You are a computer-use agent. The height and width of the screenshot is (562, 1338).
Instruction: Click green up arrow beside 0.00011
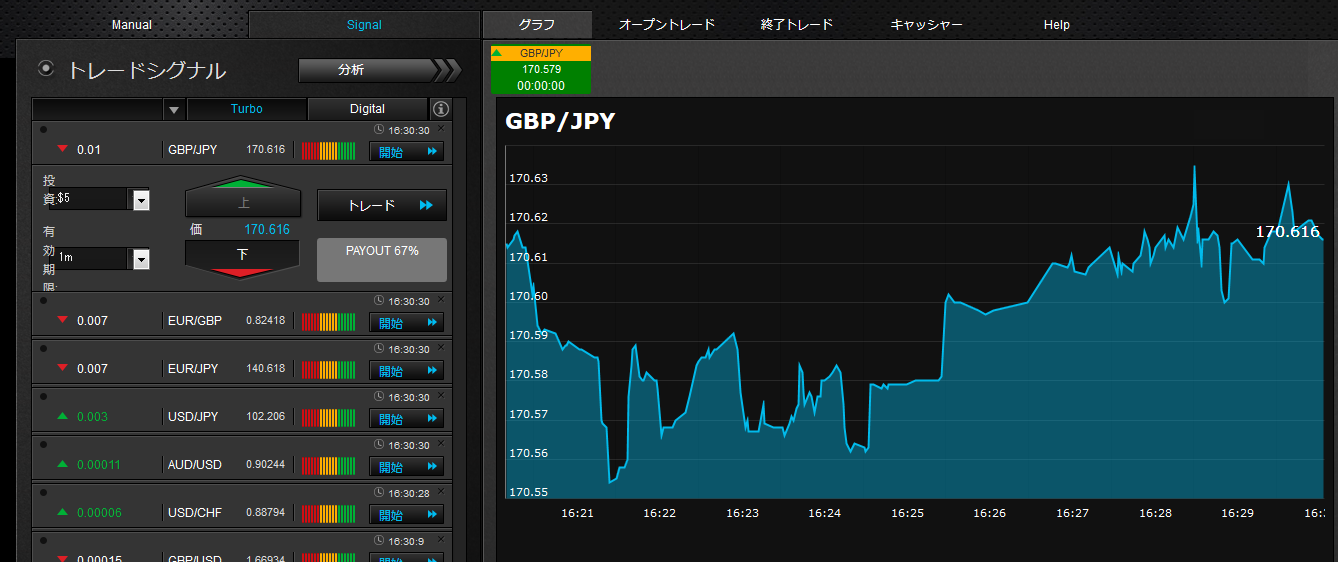click(62, 464)
